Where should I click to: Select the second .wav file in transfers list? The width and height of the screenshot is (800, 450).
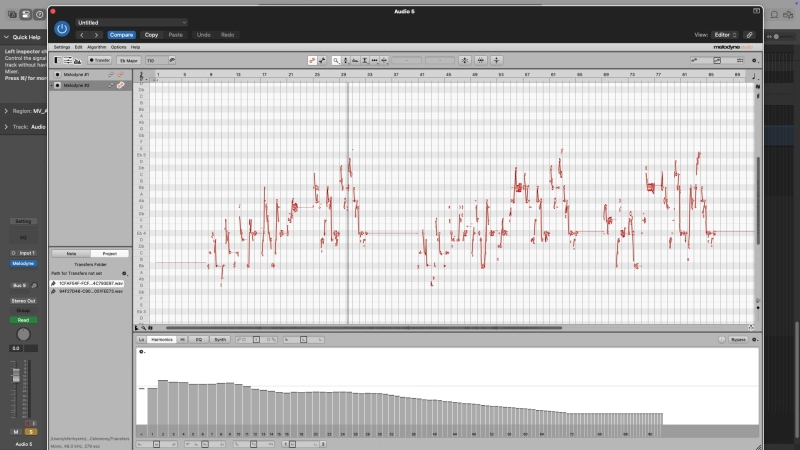tap(90, 291)
